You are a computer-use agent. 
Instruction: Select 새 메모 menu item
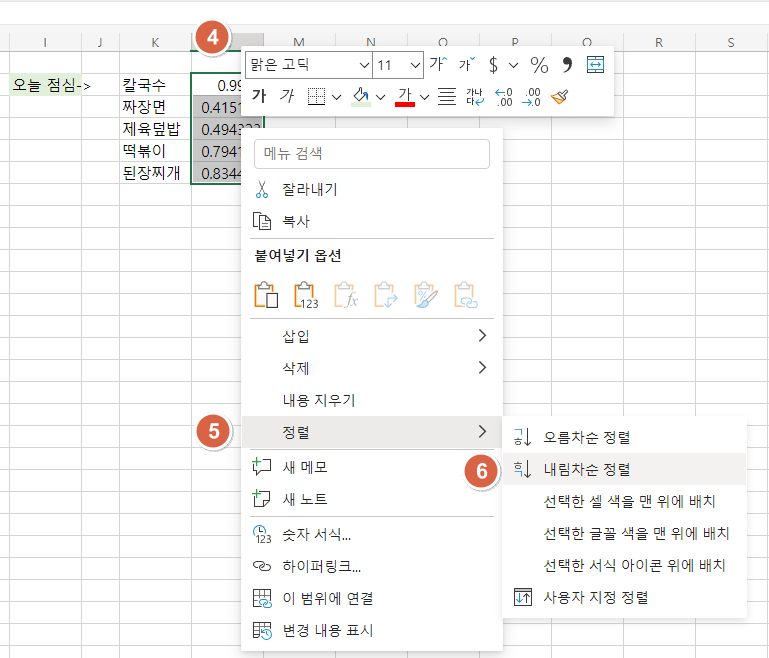(x=372, y=467)
